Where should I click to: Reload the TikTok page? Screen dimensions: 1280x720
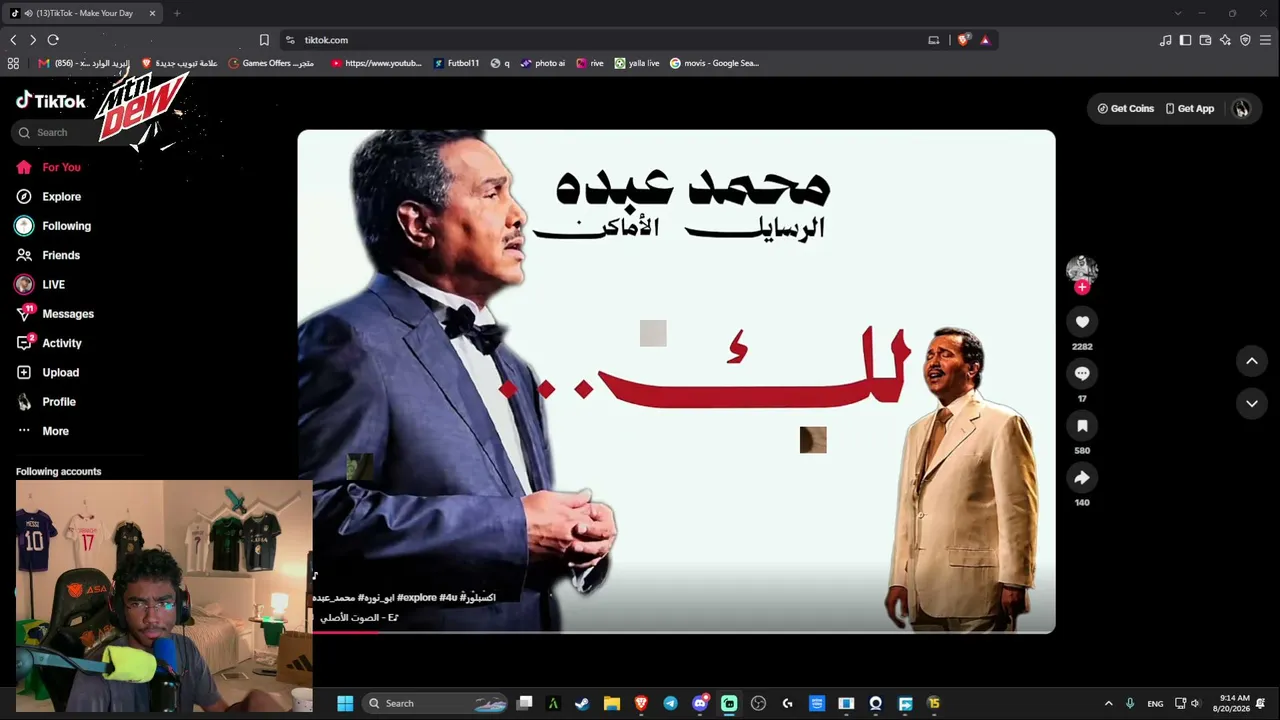pyautogui.click(x=53, y=40)
